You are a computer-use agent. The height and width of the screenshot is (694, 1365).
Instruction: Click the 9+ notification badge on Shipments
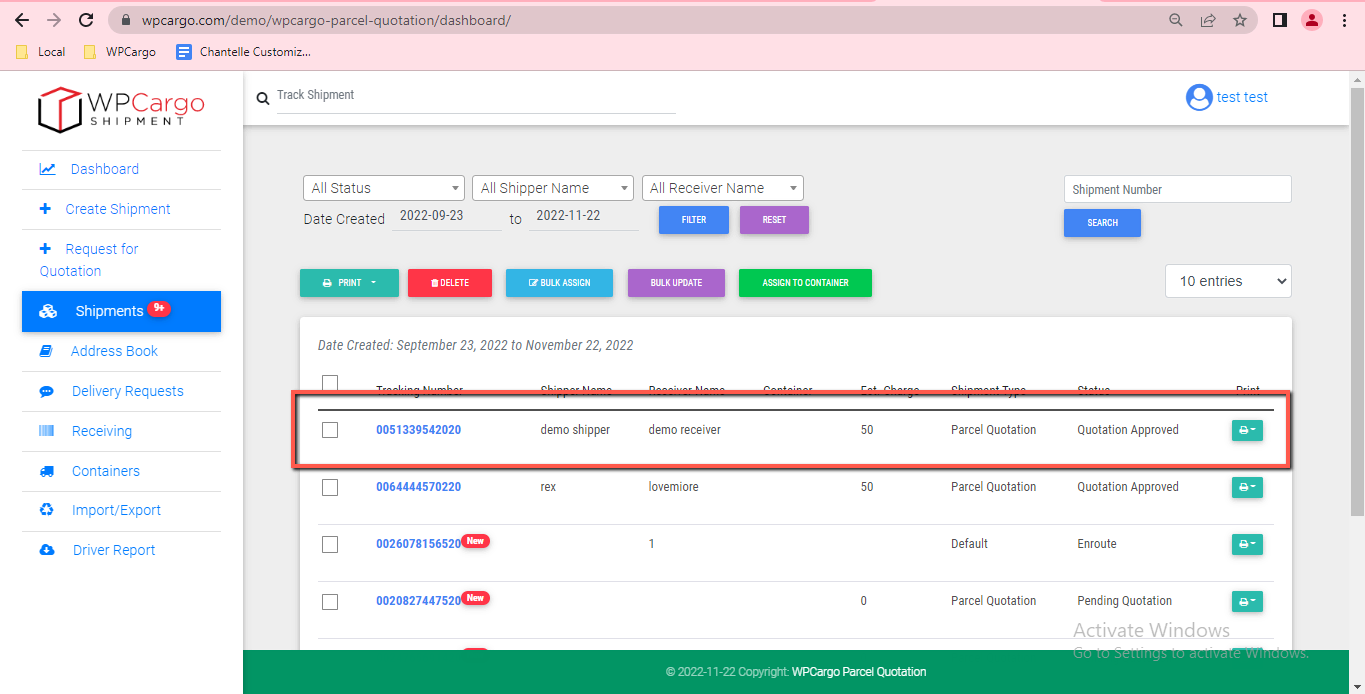[159, 309]
